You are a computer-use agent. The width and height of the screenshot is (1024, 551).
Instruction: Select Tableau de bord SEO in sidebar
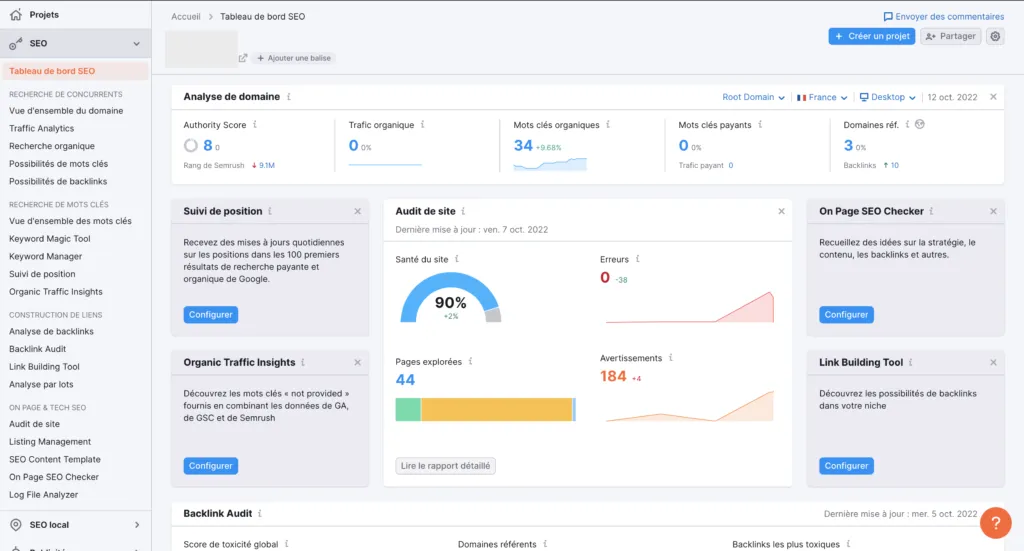(76, 71)
